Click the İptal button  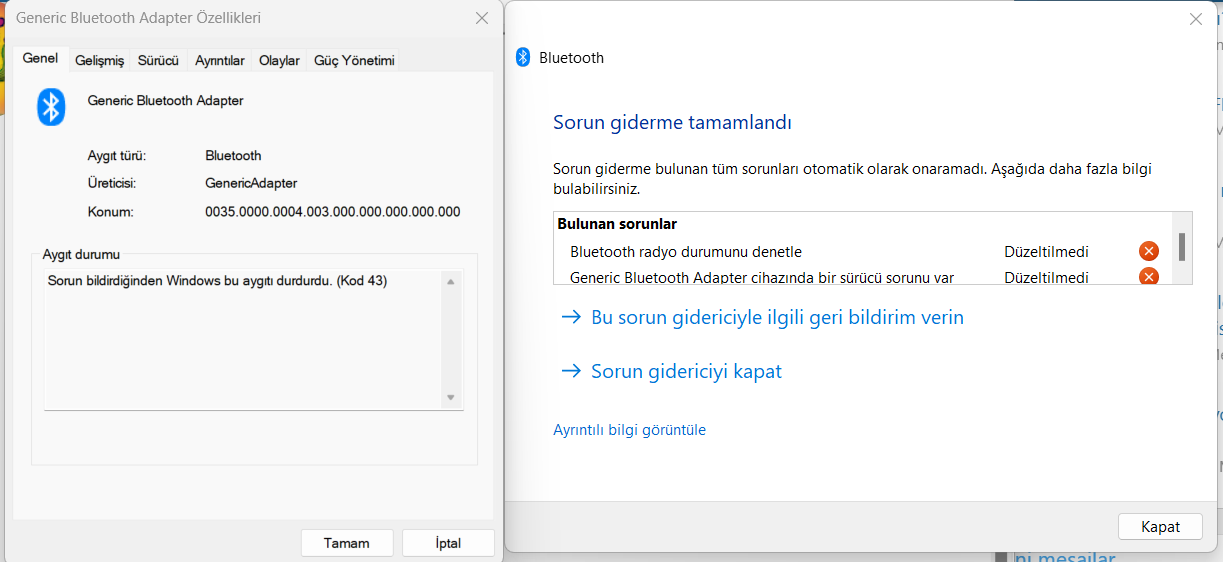pos(448,543)
